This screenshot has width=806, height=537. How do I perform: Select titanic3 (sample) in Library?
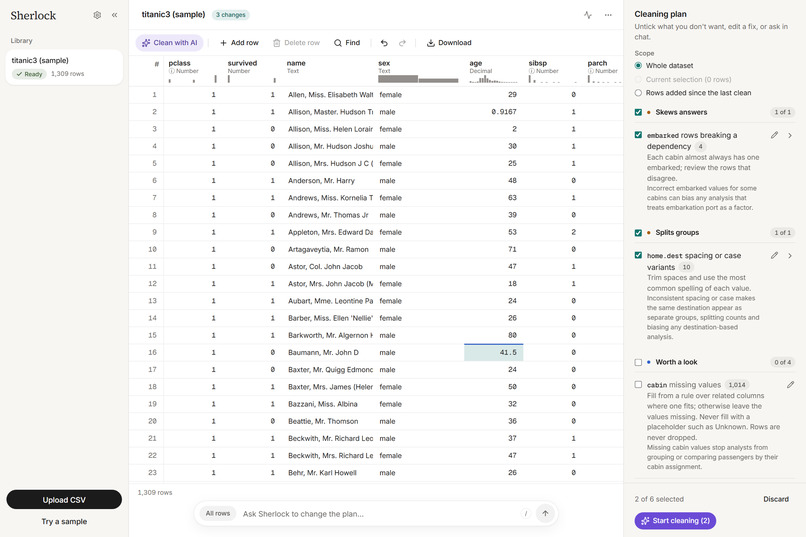click(64, 67)
